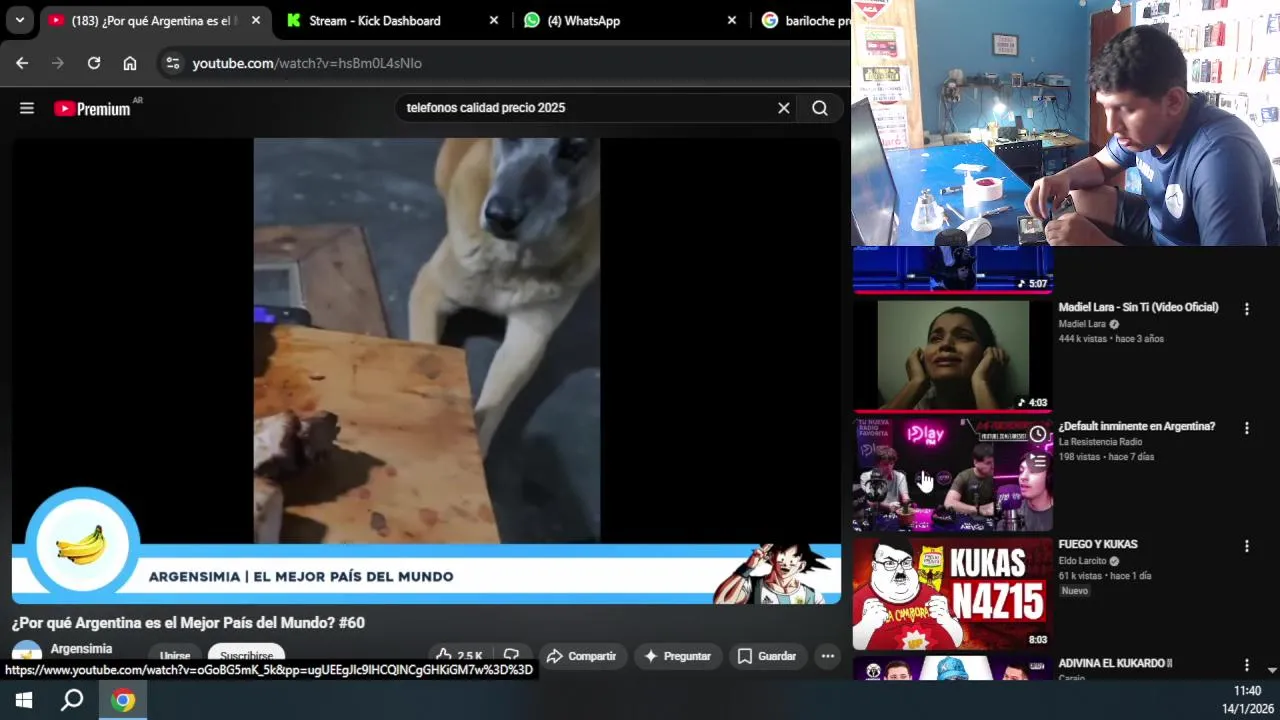Select Chrome in the taskbar

point(123,700)
